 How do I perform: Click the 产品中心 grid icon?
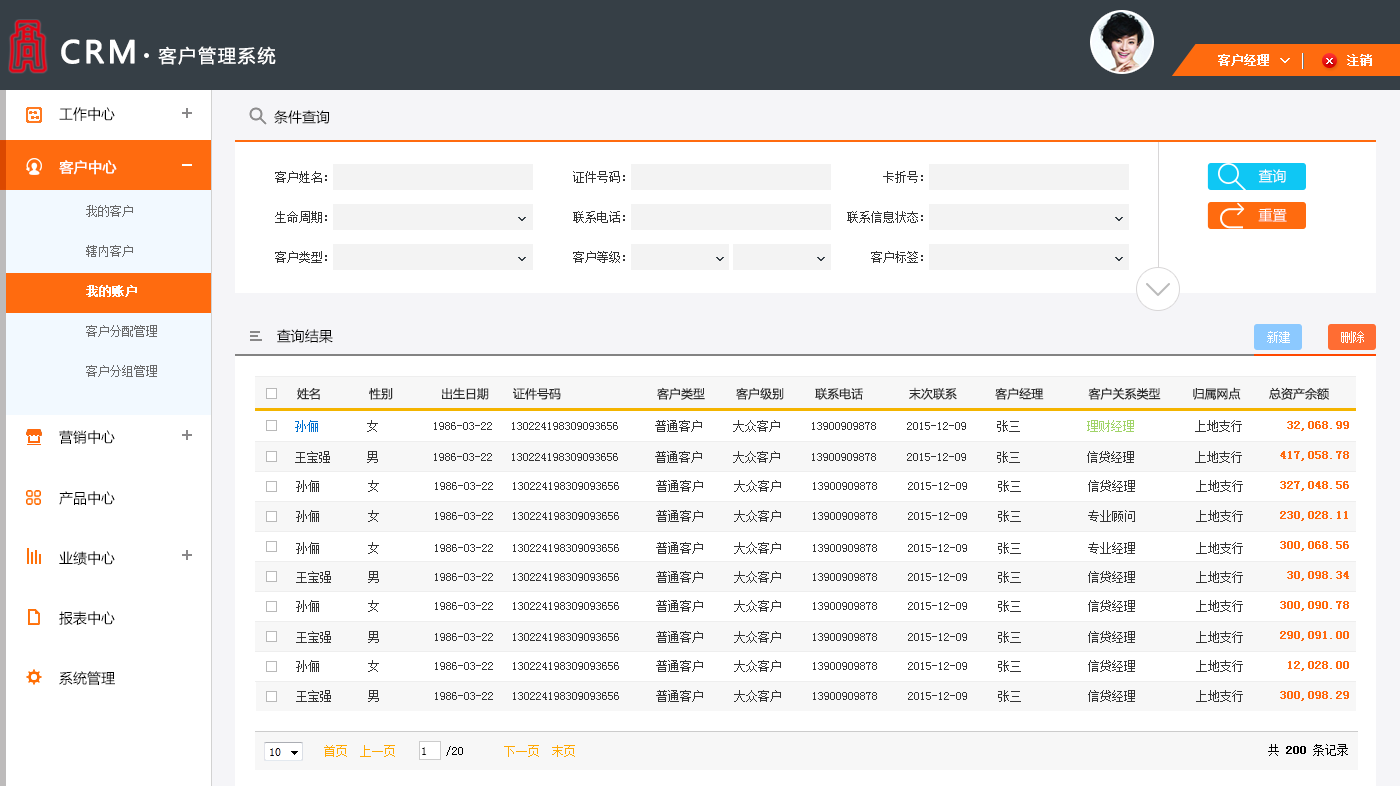point(34,498)
